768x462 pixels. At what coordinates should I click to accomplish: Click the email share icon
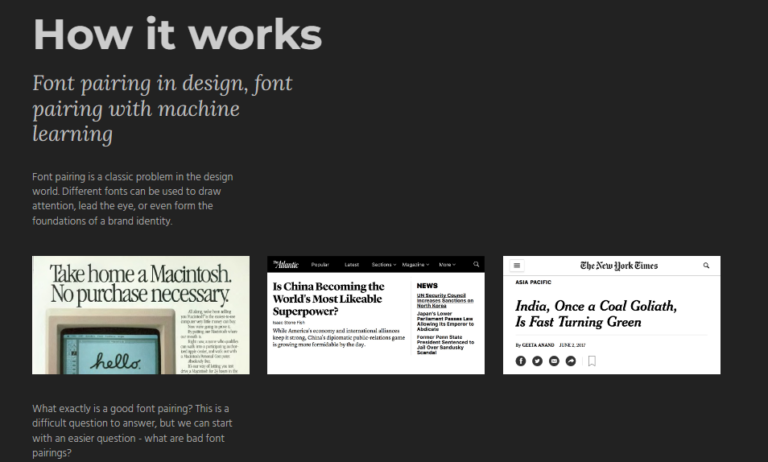[554, 361]
